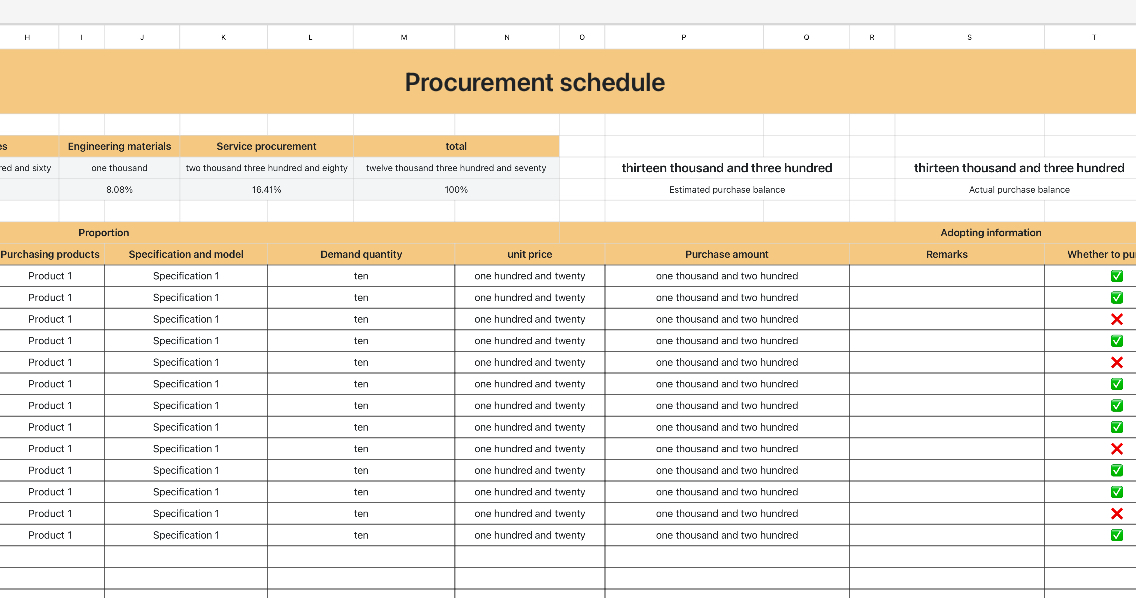Image resolution: width=1136 pixels, height=598 pixels.
Task: Toggle the green checkbox in the second product row
Action: (x=1116, y=297)
